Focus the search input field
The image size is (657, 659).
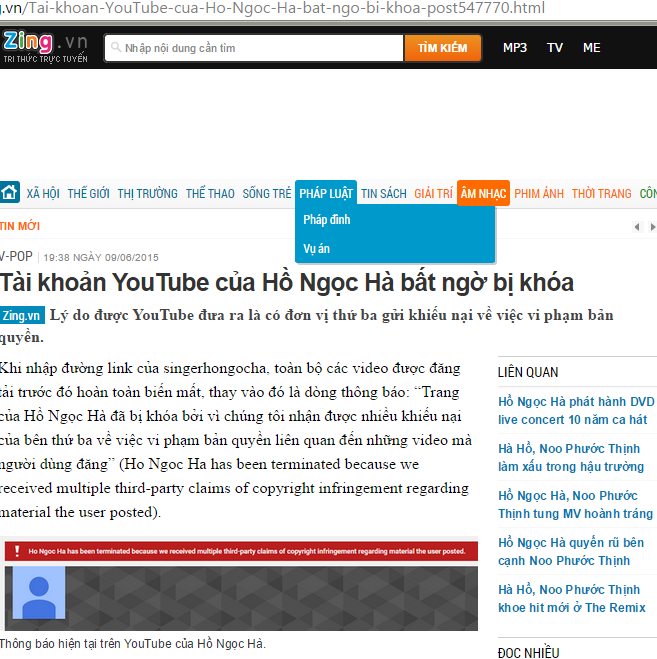tap(254, 48)
